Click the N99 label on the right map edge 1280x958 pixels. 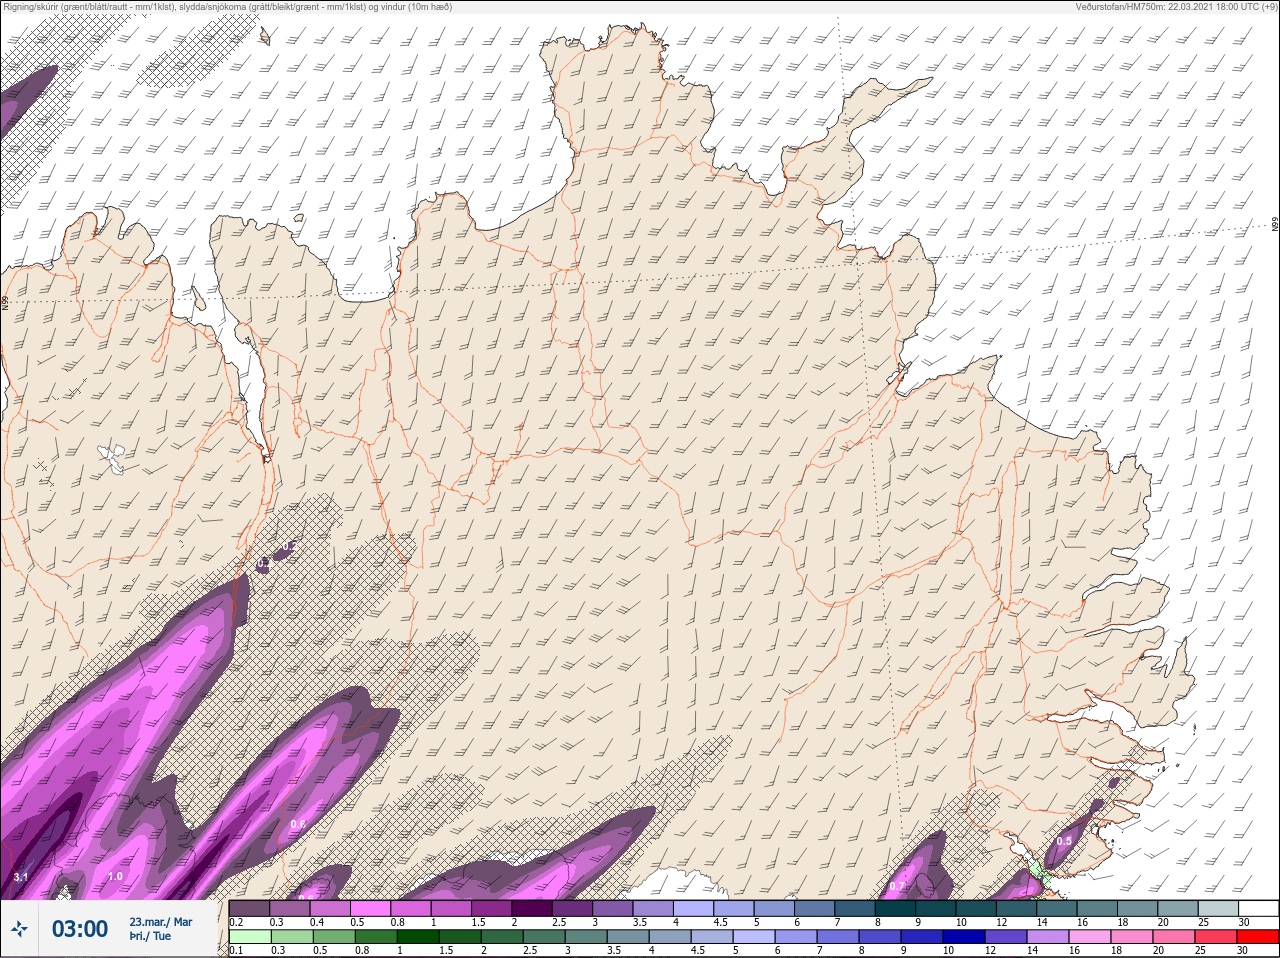click(1275, 225)
